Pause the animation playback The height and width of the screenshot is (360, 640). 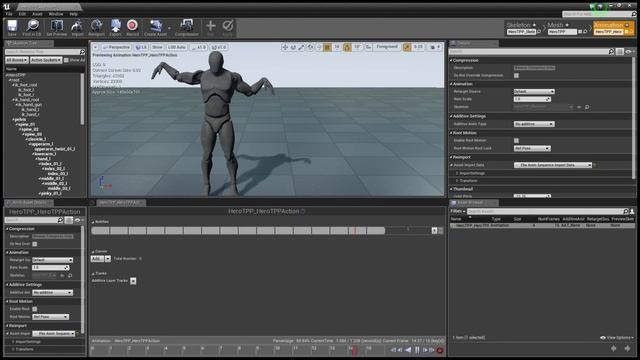tap(417, 350)
